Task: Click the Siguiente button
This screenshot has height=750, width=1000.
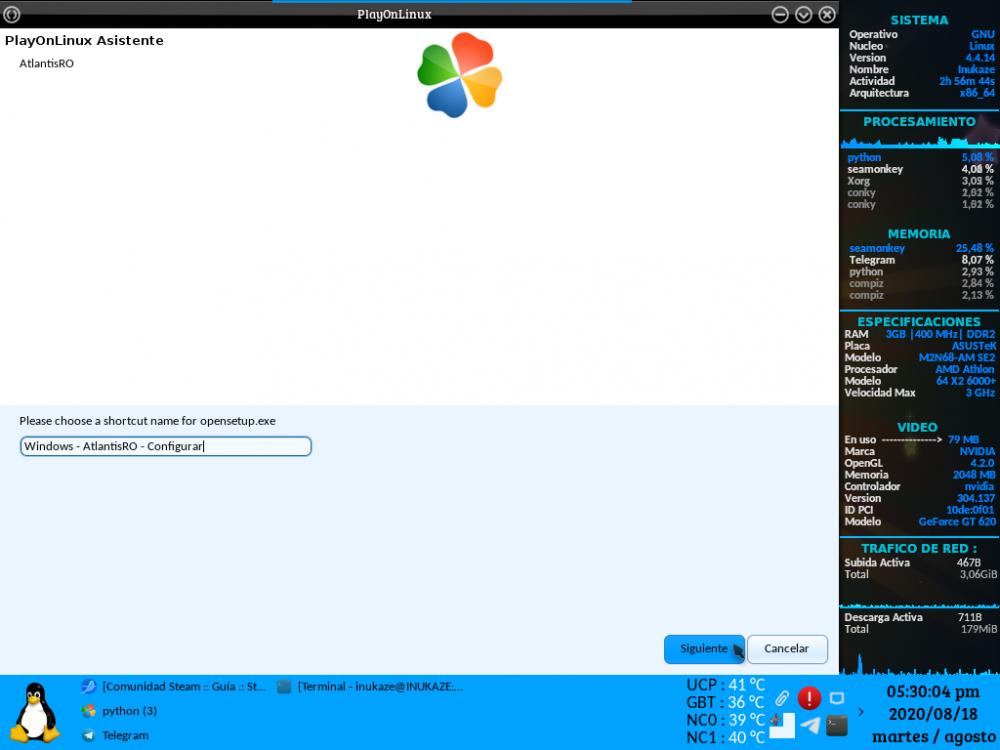Action: click(x=704, y=649)
